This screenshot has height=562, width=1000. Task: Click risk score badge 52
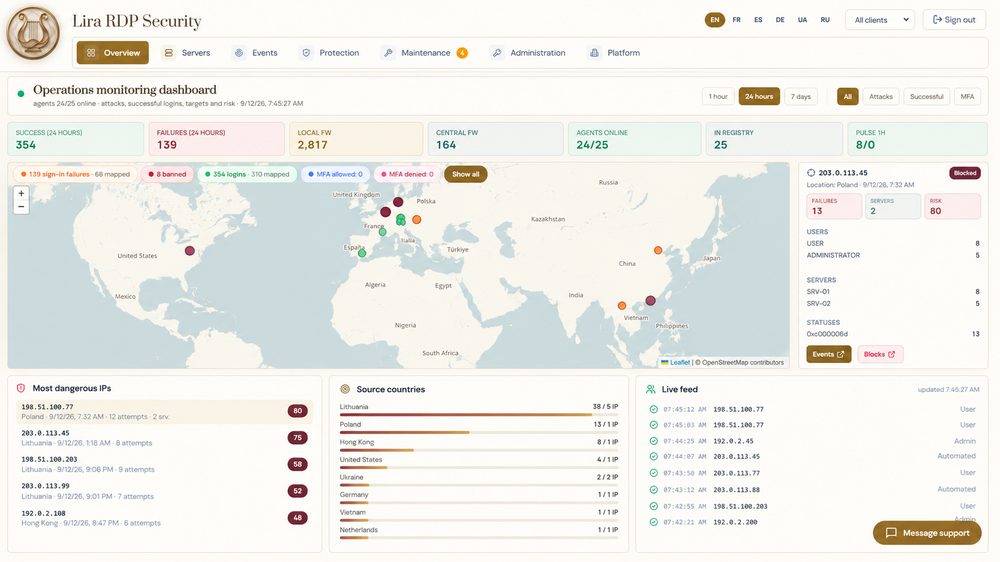point(297,491)
